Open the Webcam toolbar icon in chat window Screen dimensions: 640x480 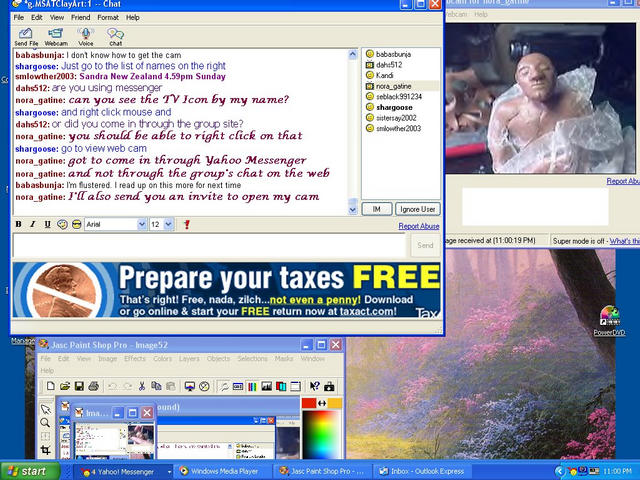point(56,37)
